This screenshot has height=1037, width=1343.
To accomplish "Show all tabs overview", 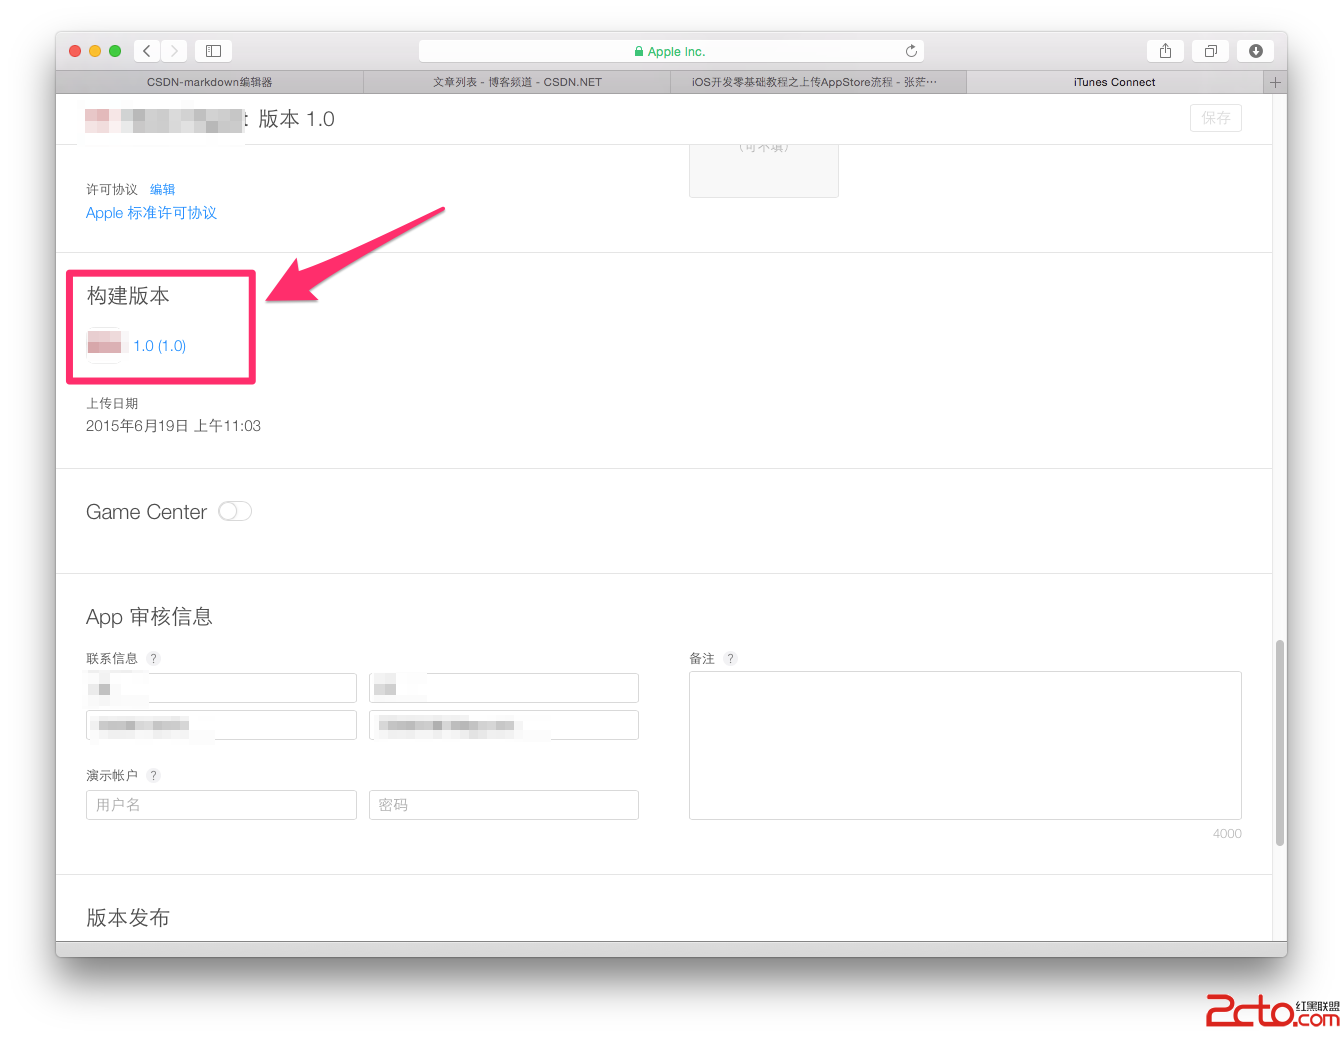I will (x=1211, y=51).
